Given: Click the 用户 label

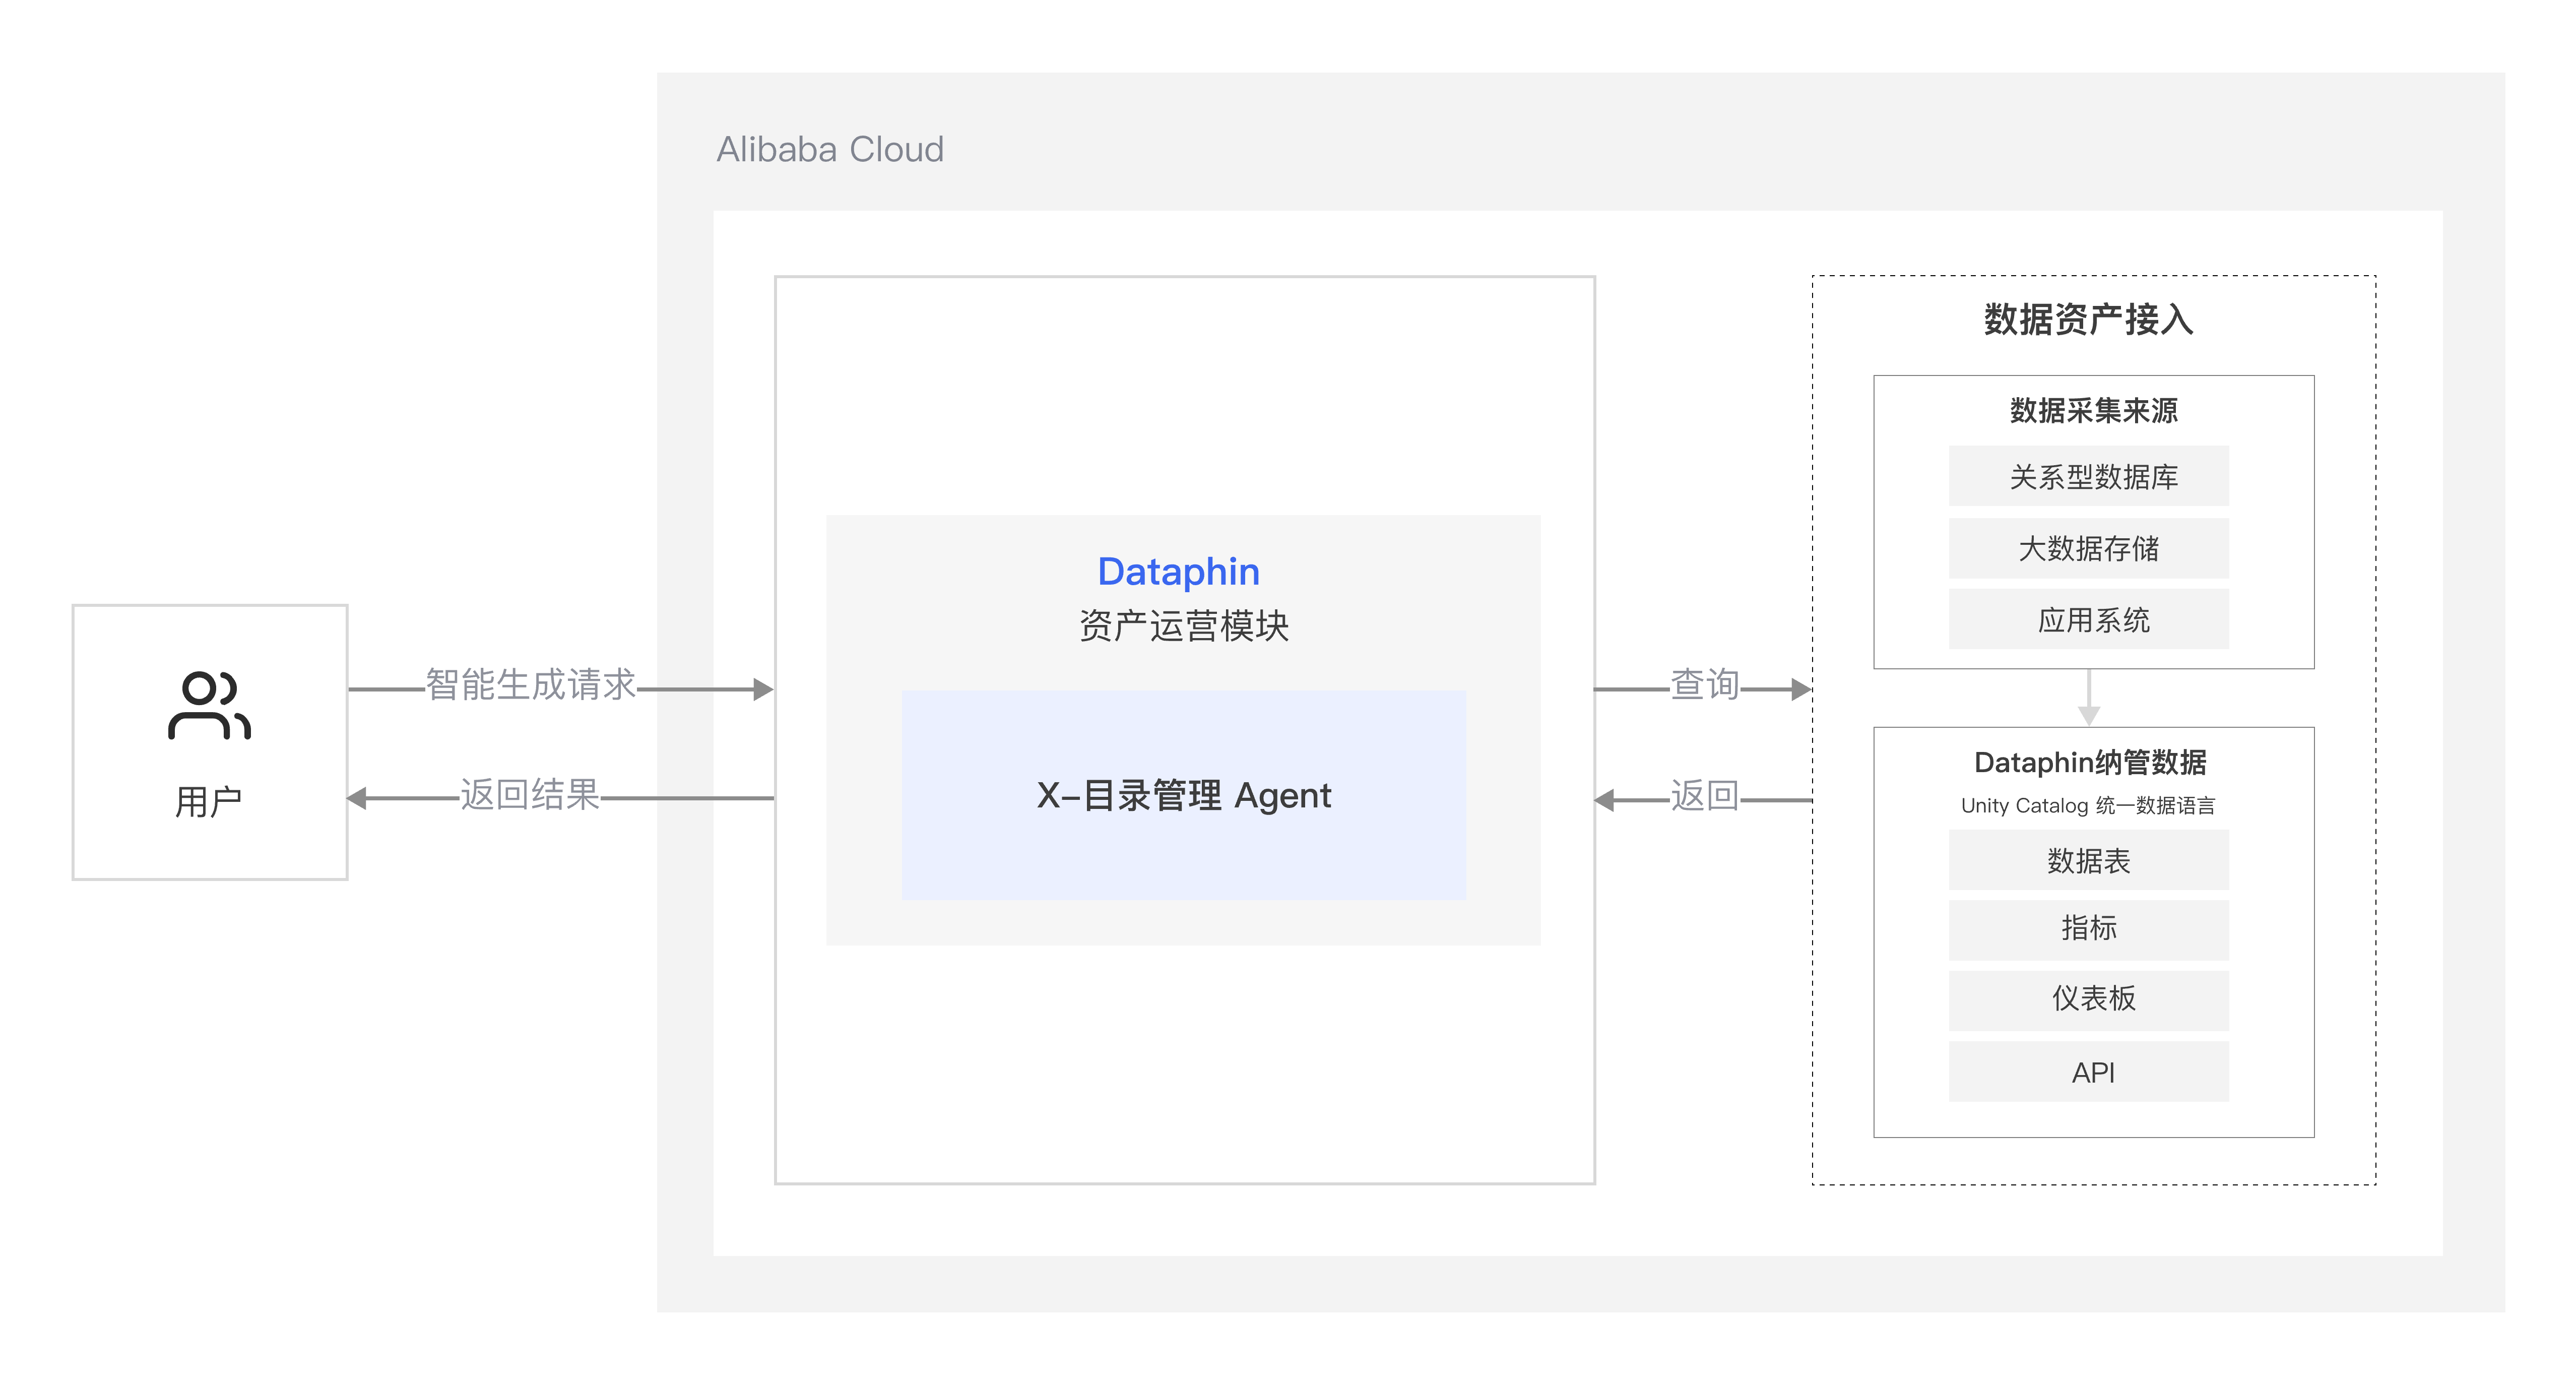Looking at the screenshot, I should coord(209,802).
